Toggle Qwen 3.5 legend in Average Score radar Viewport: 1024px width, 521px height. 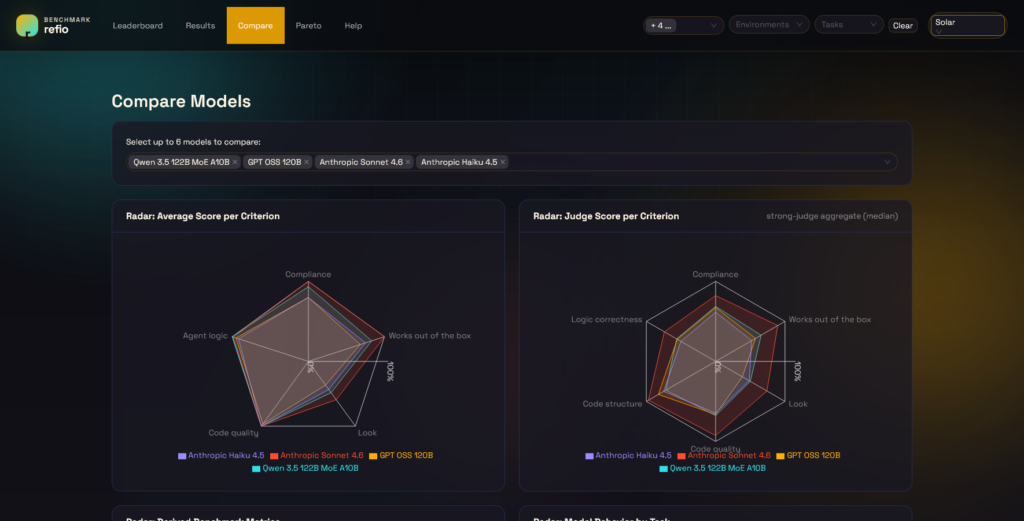pos(305,468)
